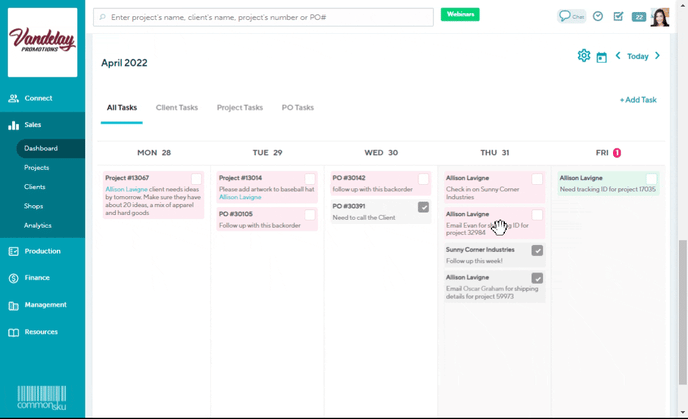688x419 pixels.
Task: Switch to the Client Tasks tab
Action: (x=177, y=107)
